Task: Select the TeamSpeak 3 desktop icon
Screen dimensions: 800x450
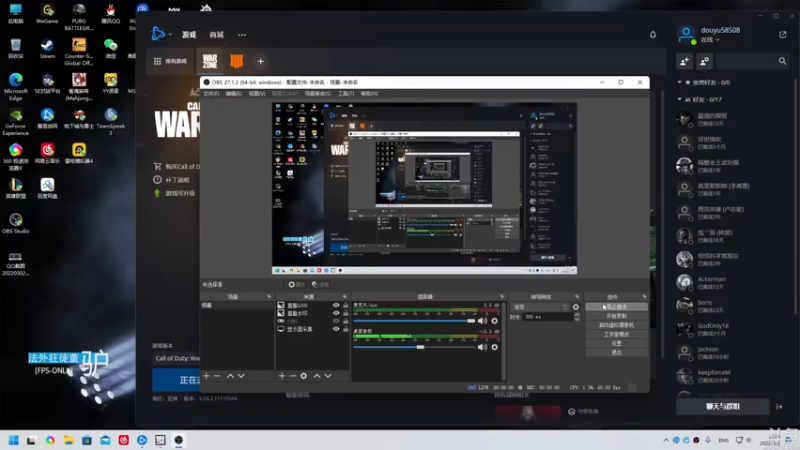Action: click(111, 122)
